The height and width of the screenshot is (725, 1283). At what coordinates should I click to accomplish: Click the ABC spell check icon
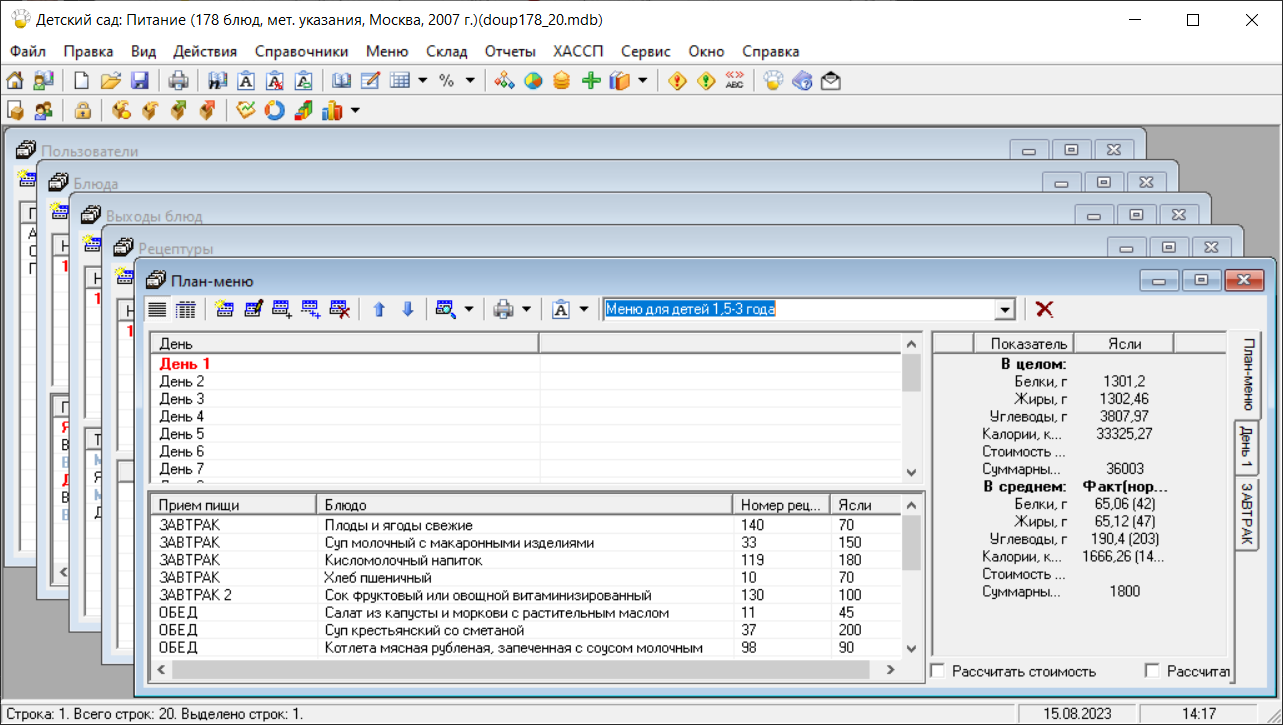coord(735,81)
